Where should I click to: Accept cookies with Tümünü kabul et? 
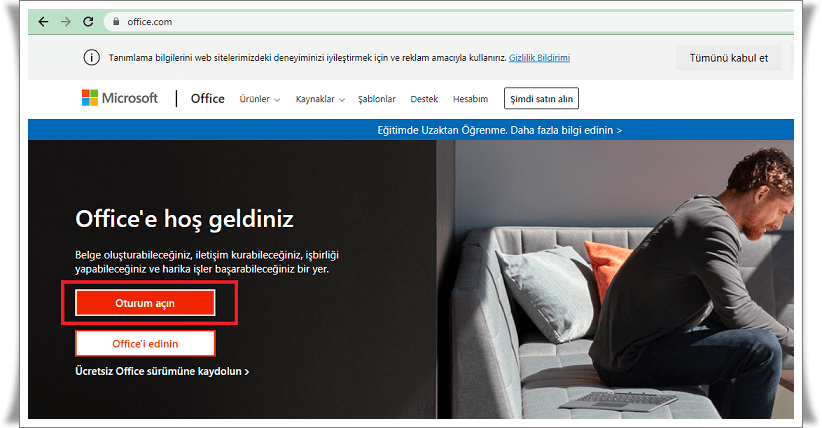tap(729, 58)
